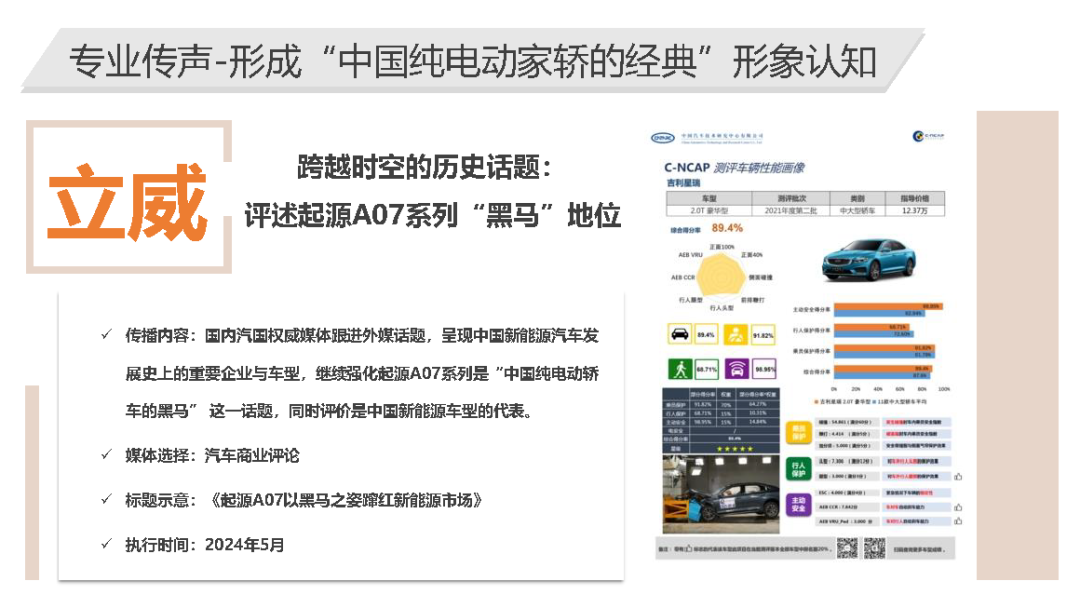Click the black car icon in the yellow box
The height and width of the screenshot is (608, 1080).
tap(680, 334)
